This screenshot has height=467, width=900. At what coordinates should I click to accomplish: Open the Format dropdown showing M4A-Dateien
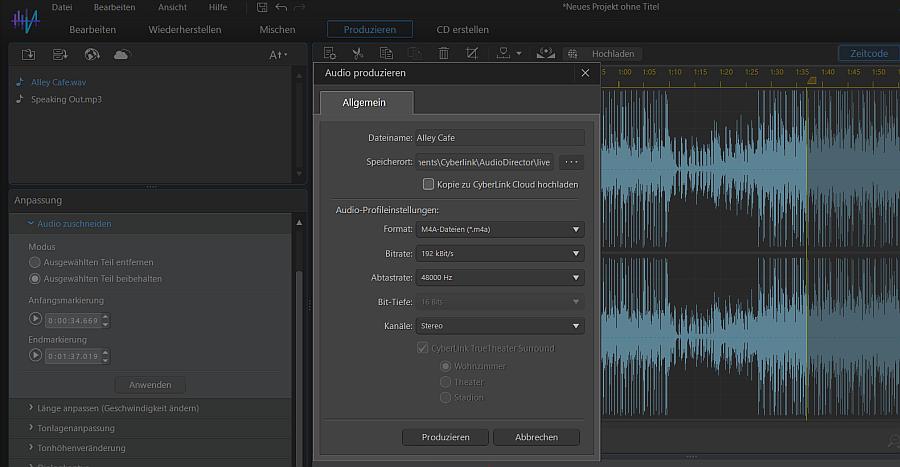(499, 229)
